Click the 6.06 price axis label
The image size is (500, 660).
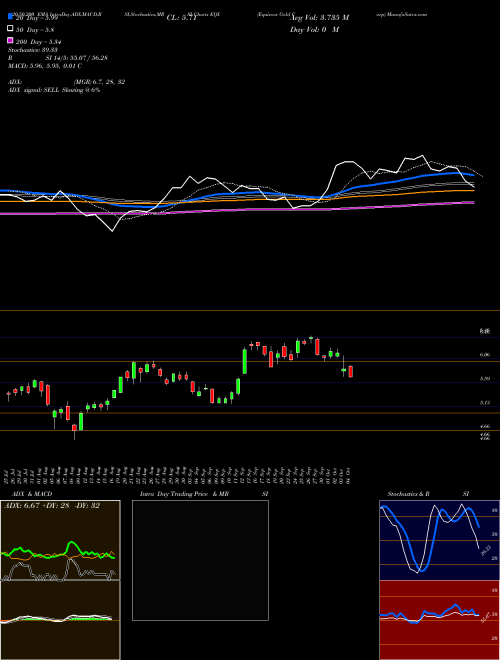tap(484, 355)
